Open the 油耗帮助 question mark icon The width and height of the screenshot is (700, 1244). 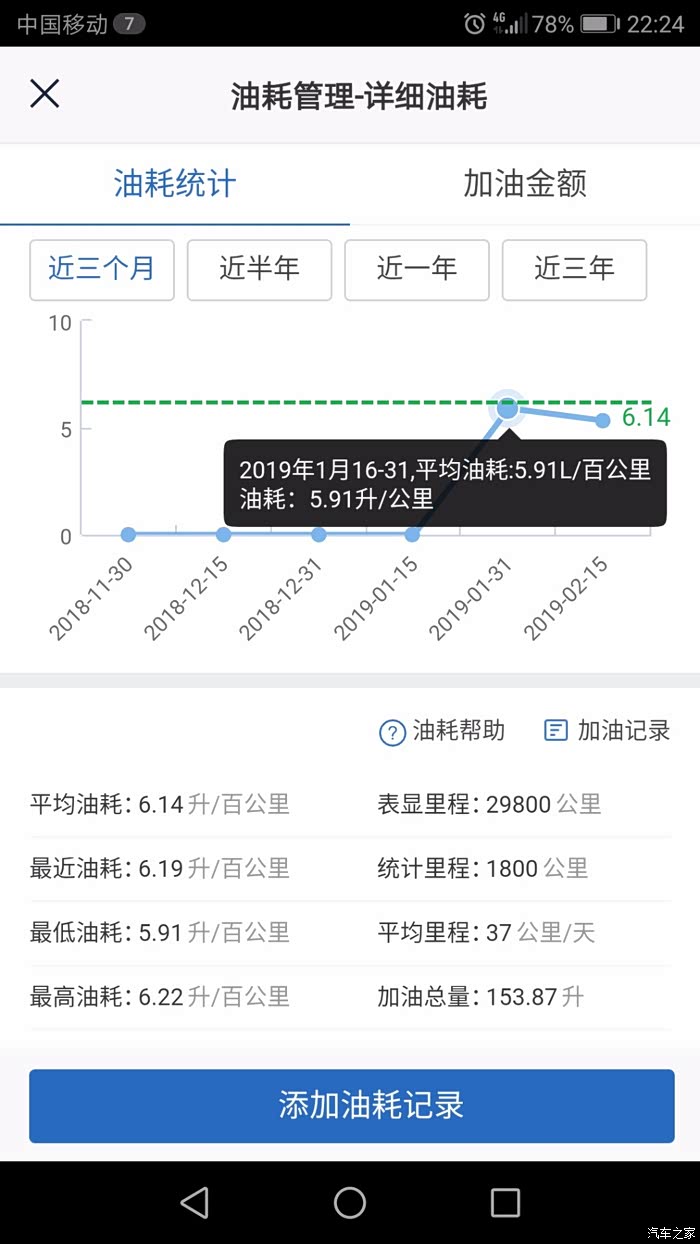(392, 732)
